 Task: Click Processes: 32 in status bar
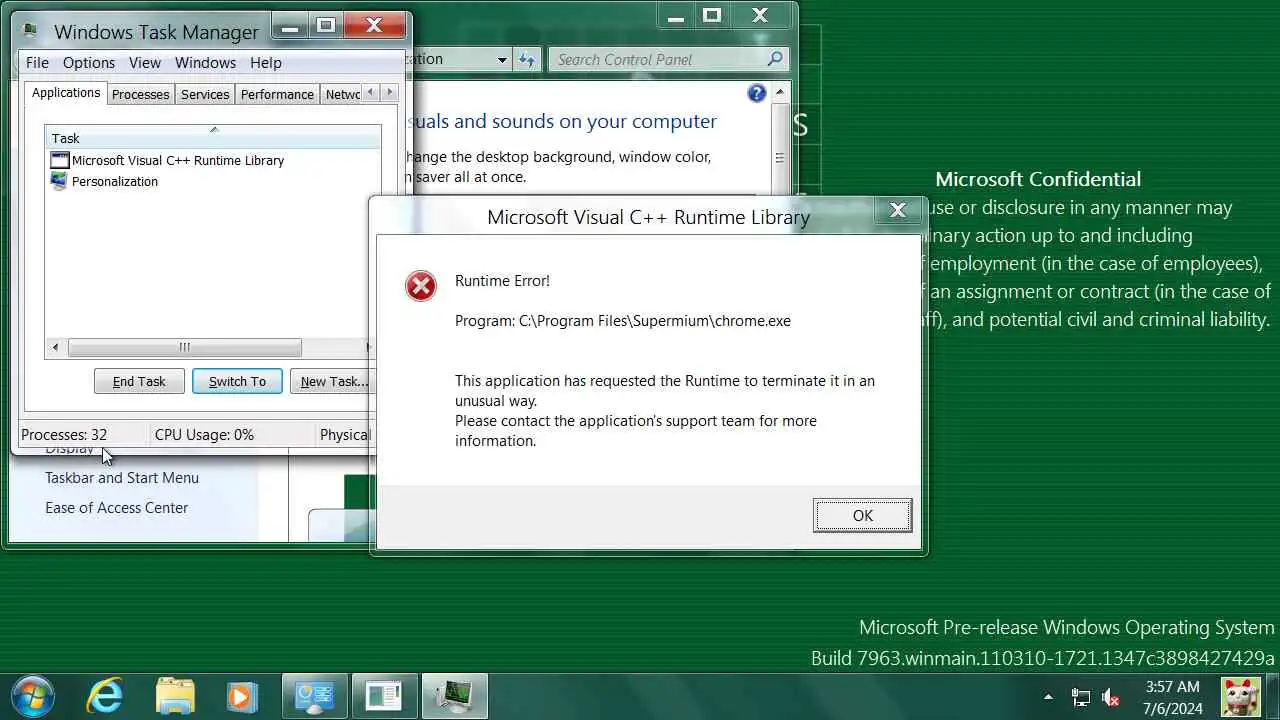click(64, 434)
